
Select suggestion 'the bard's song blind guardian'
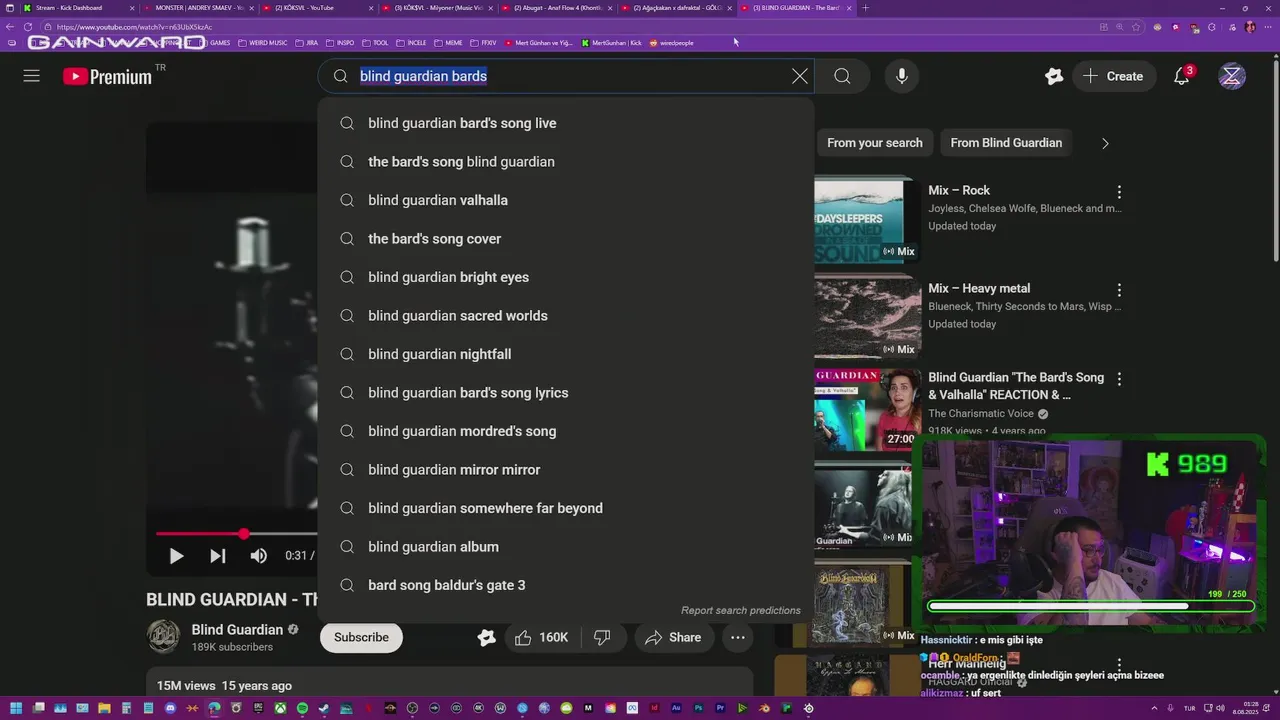566,162
